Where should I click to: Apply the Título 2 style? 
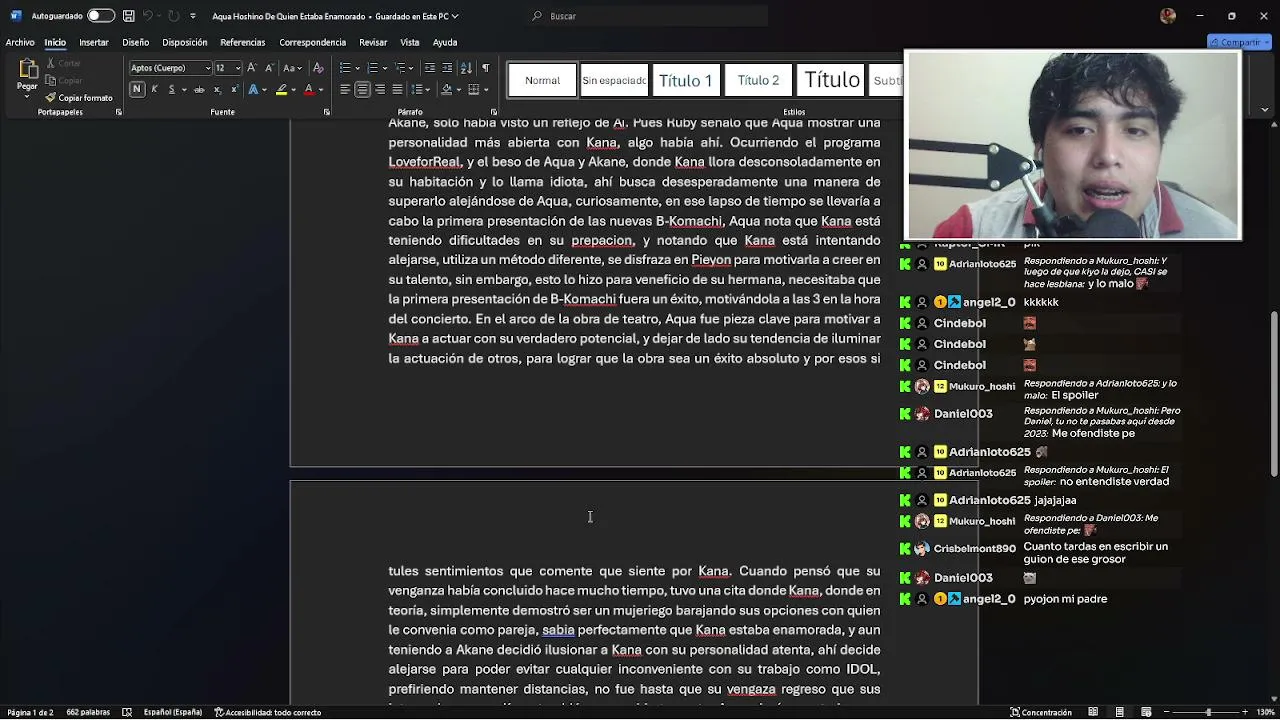[758, 80]
